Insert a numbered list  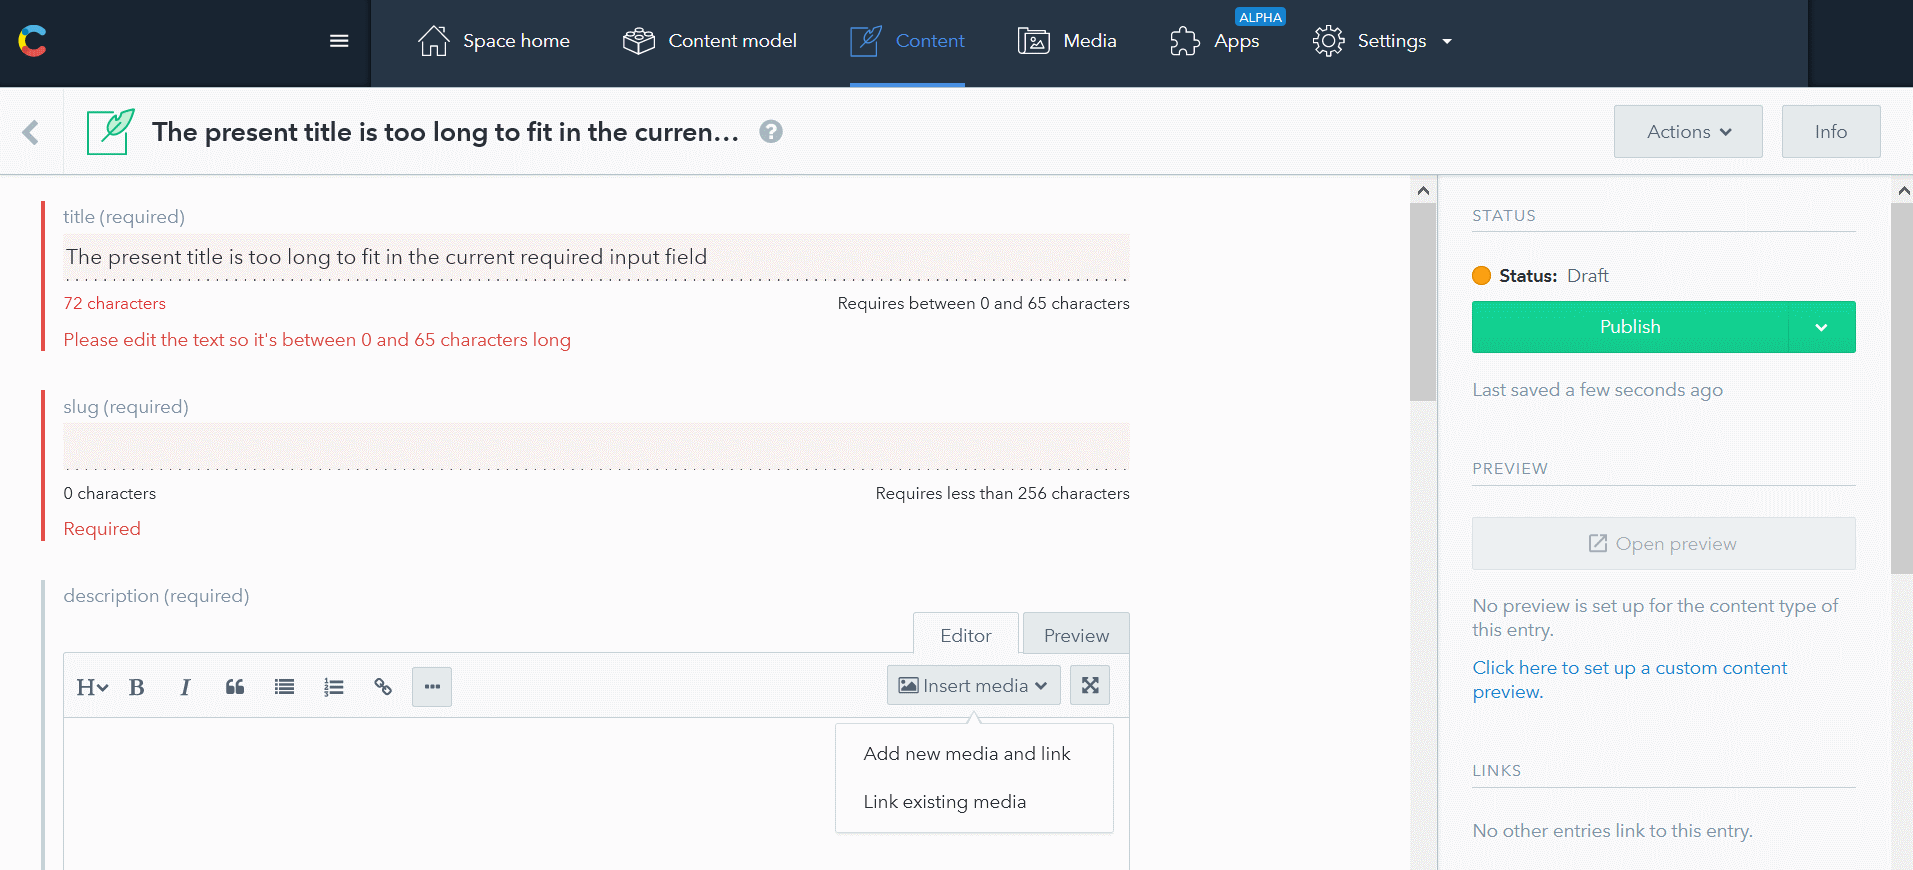pyautogui.click(x=334, y=687)
